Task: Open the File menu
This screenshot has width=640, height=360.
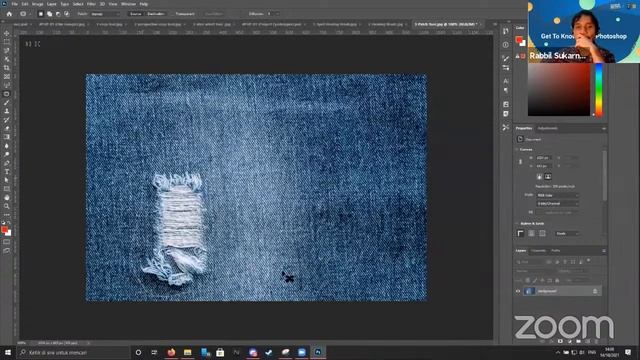Action: coord(15,4)
